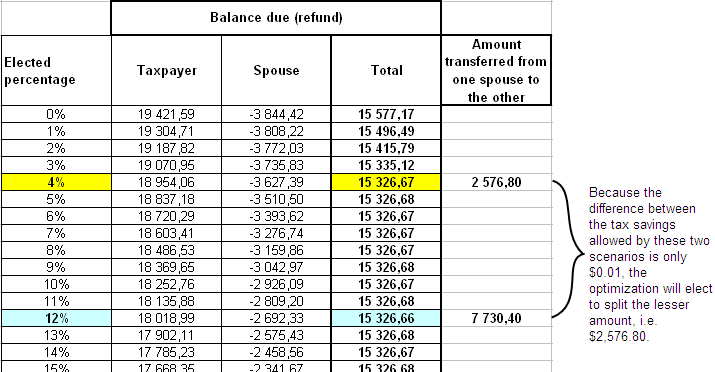Select the curly brace connecting both scenarios
Image resolution: width=715 pixels, height=372 pixels.
pos(568,249)
